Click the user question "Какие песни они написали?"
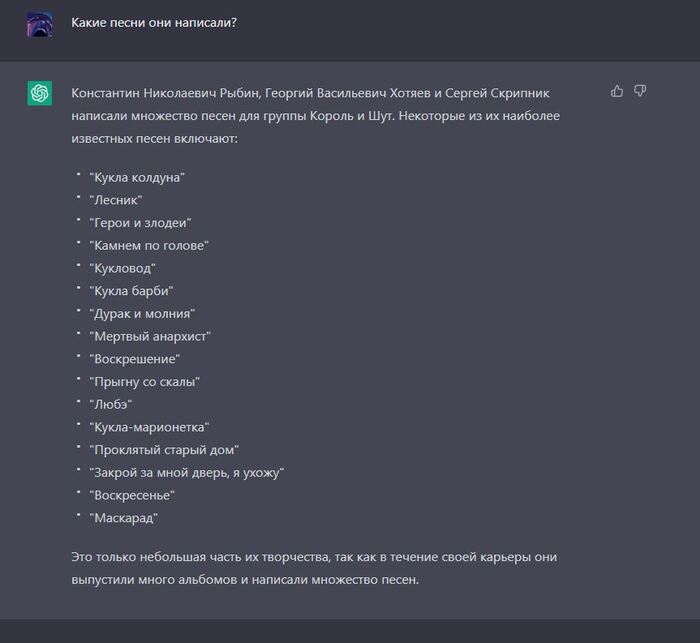Viewport: 700px width, 643px height. point(153,23)
